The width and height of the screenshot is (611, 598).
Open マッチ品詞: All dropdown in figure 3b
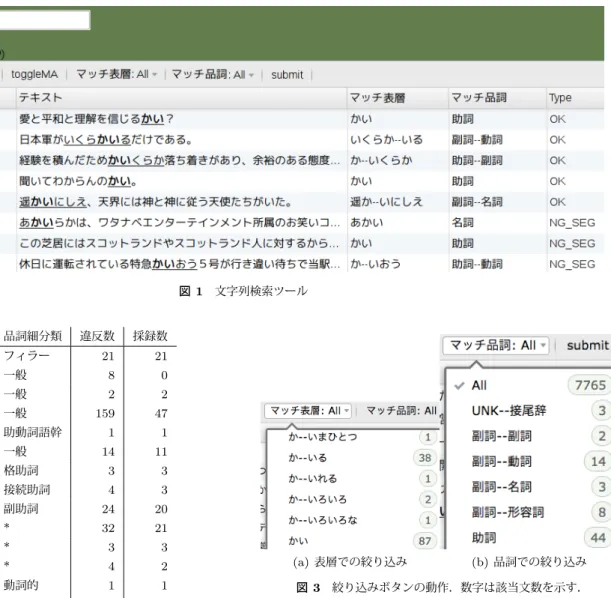[496, 345]
